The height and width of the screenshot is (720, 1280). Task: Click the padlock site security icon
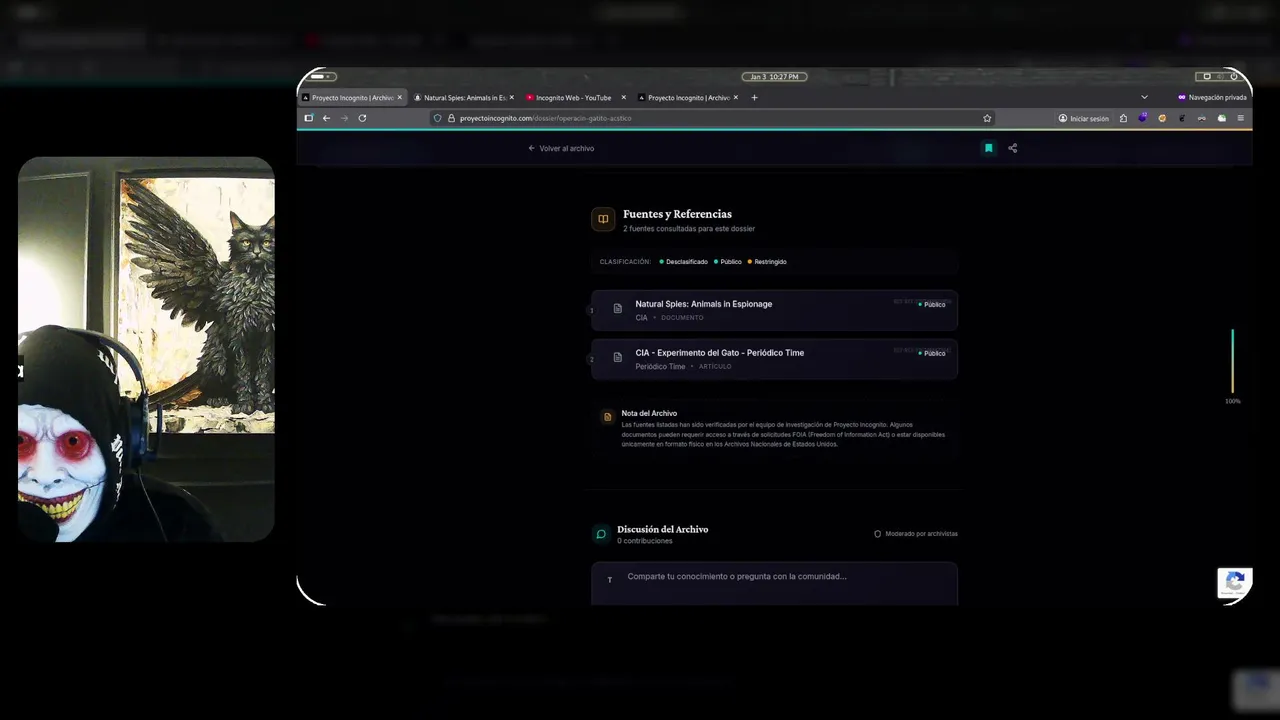[451, 118]
